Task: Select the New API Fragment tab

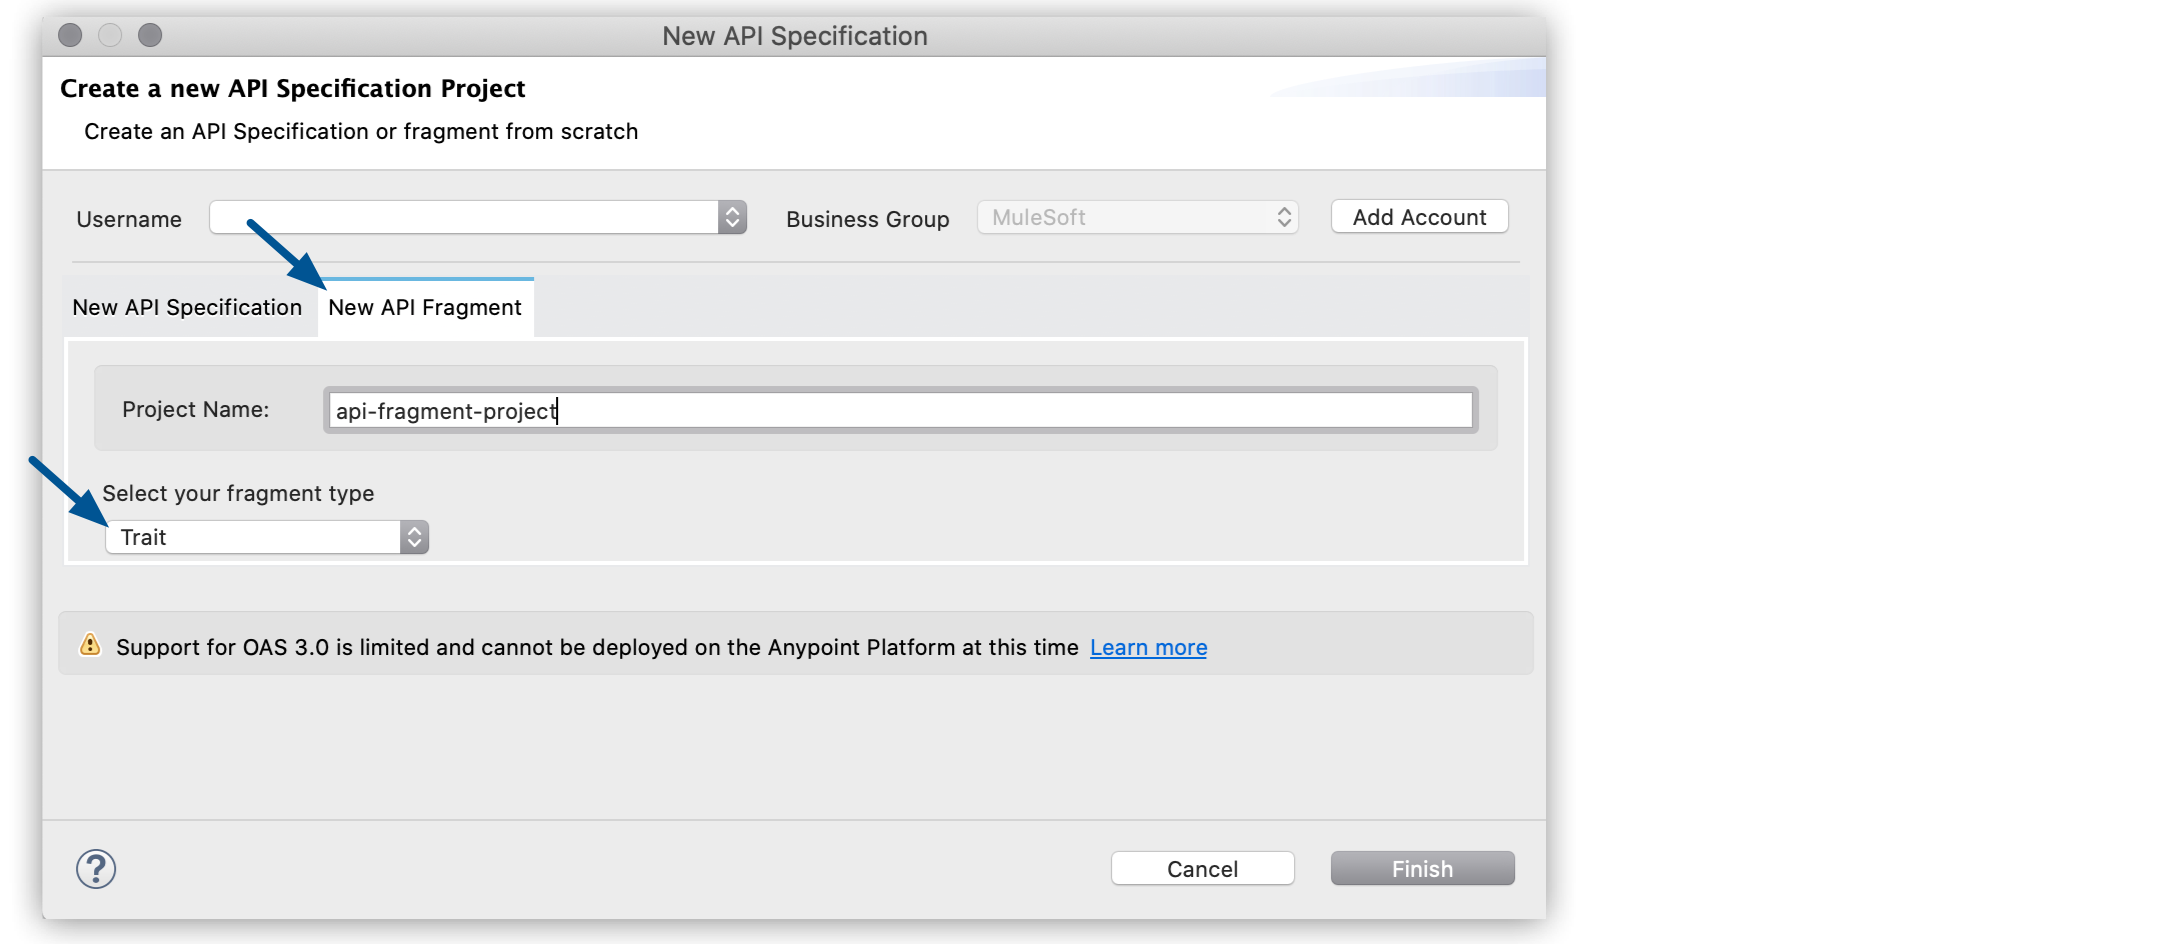Action: point(424,307)
